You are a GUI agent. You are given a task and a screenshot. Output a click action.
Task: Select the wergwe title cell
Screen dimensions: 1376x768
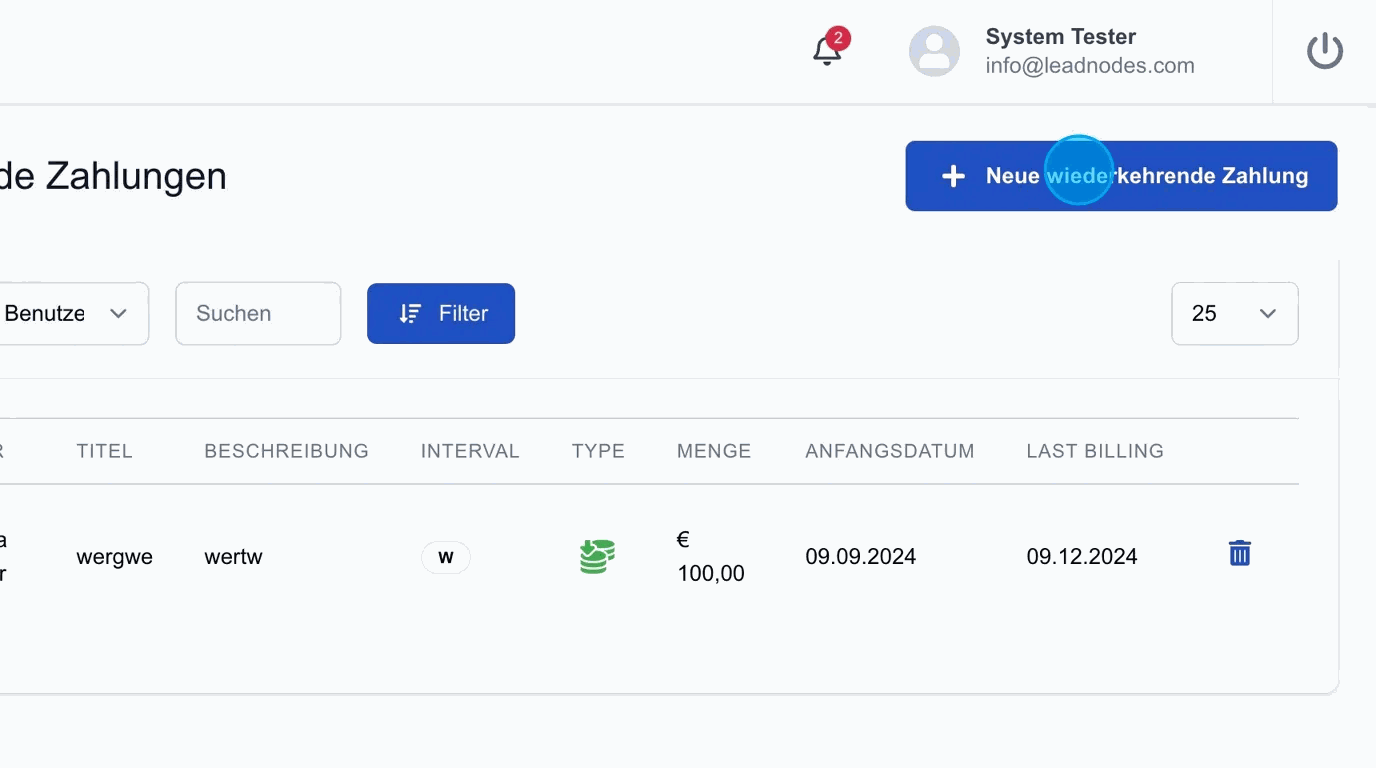(x=115, y=557)
